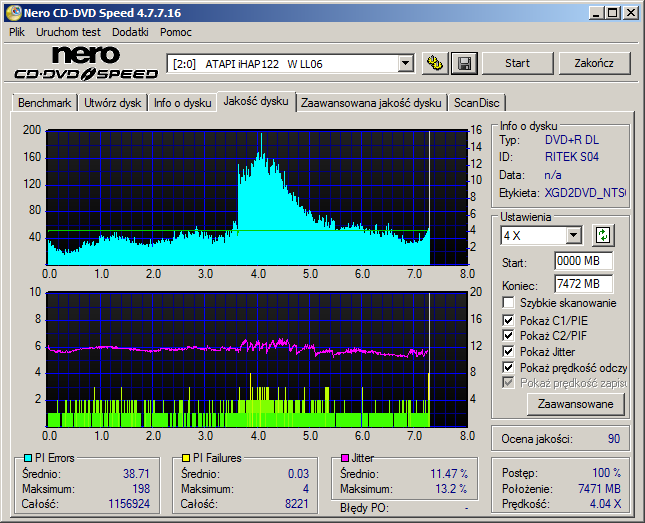Click the Koniec 7472 MB field
The image size is (645, 523).
click(583, 284)
